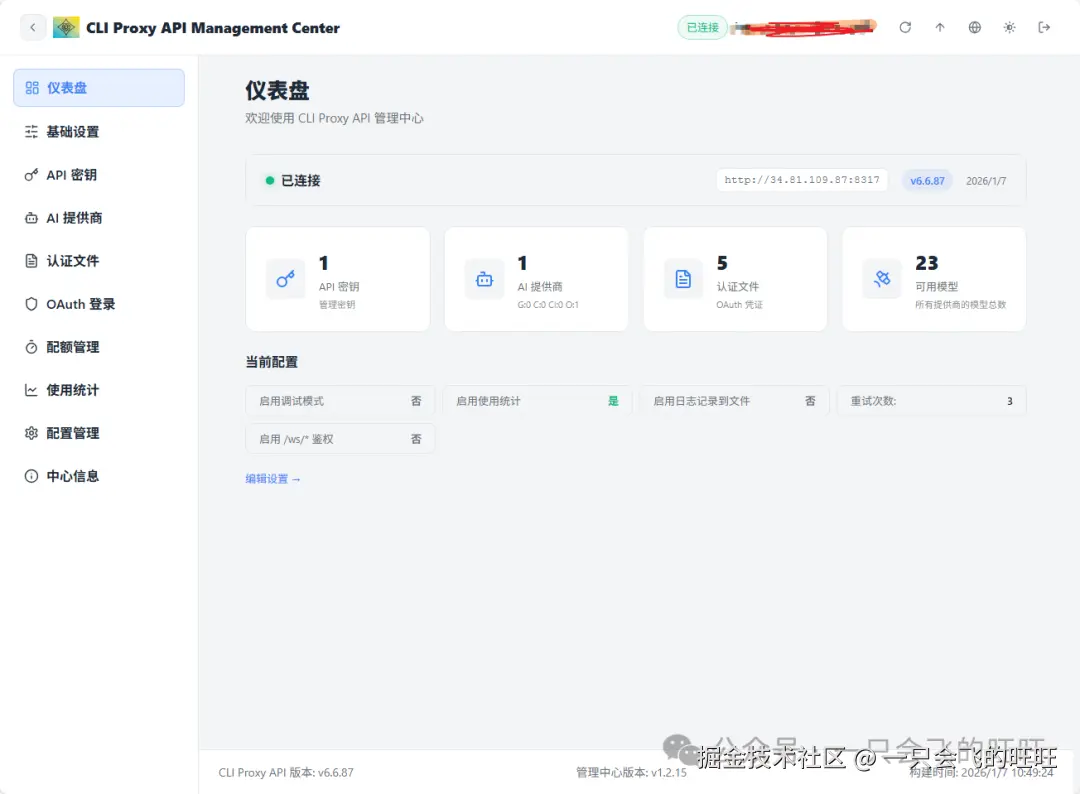1080x794 pixels.
Task: Click the 配额管理 timer icon
Action: (31, 347)
